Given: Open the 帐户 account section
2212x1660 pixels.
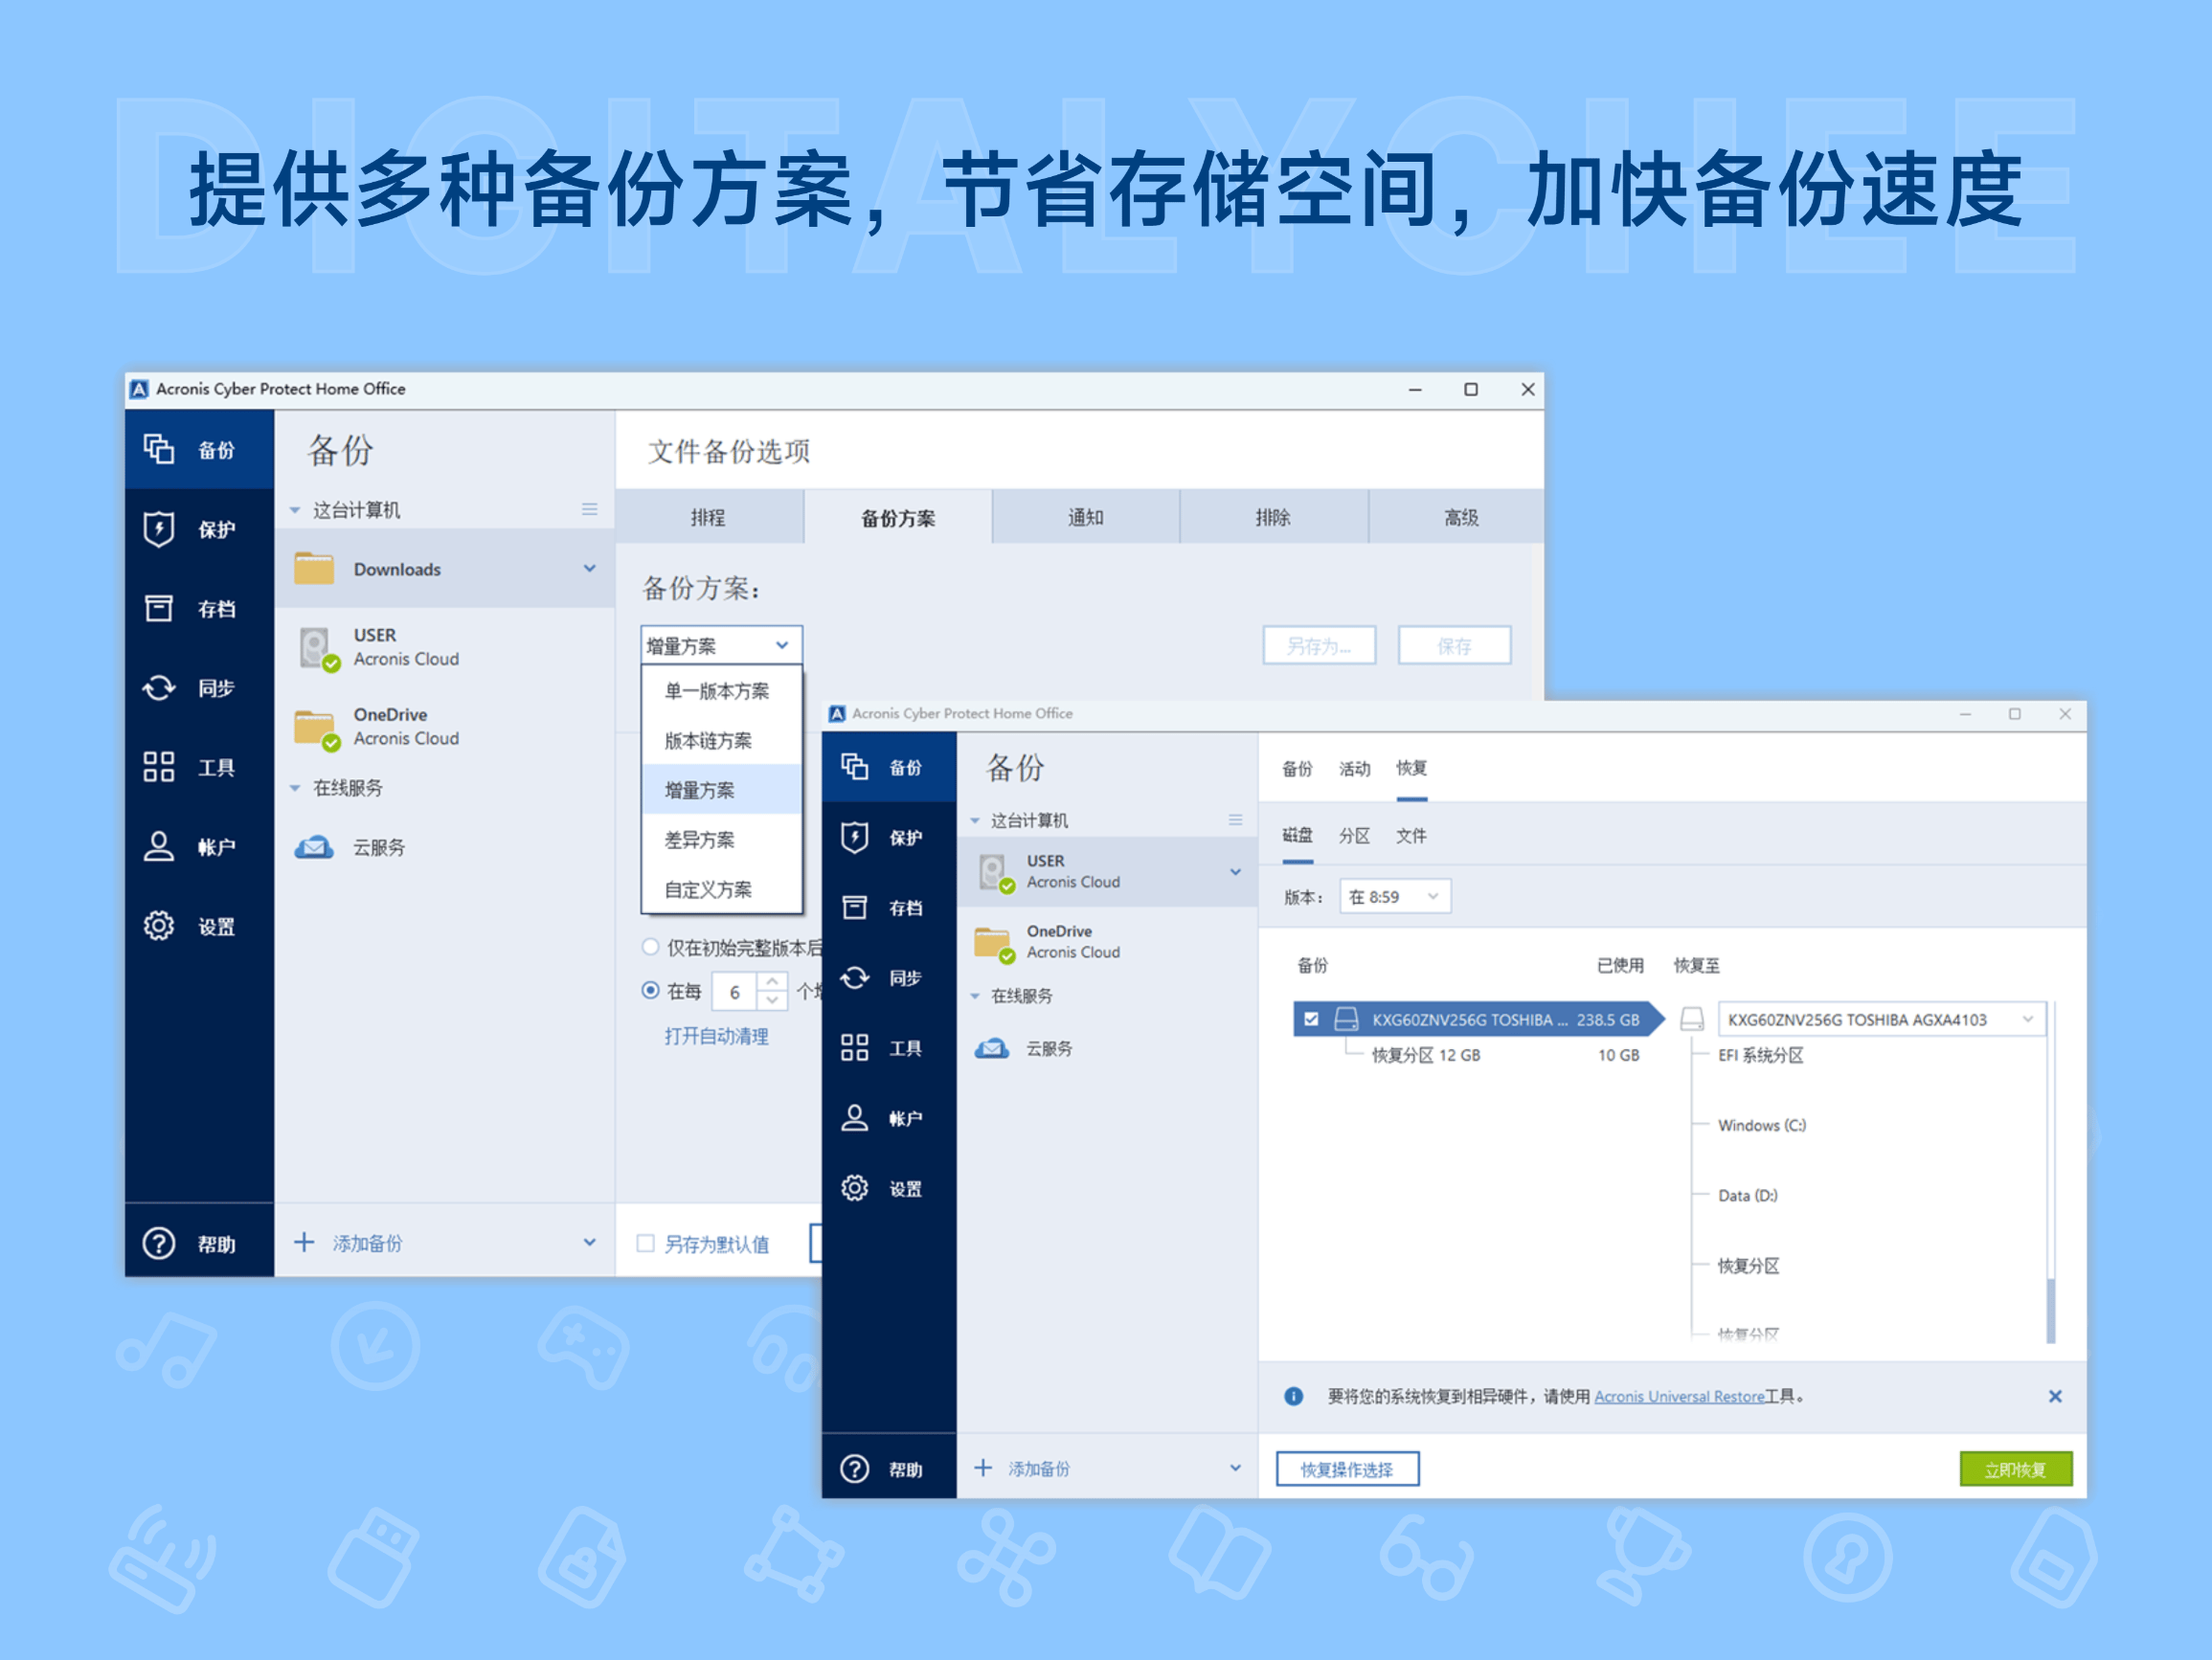Looking at the screenshot, I should tap(160, 847).
